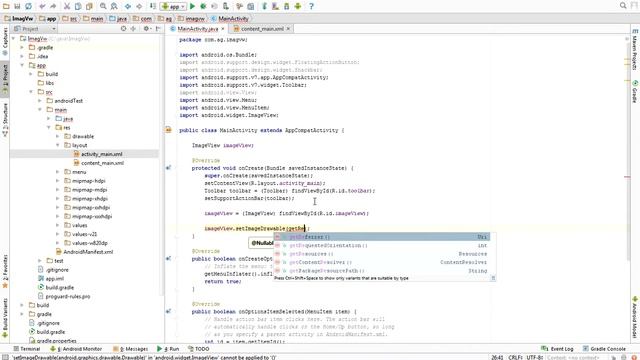The width and height of the screenshot is (640, 360).
Task: Click the Collapse All icon in Project panel
Action: (133, 29)
